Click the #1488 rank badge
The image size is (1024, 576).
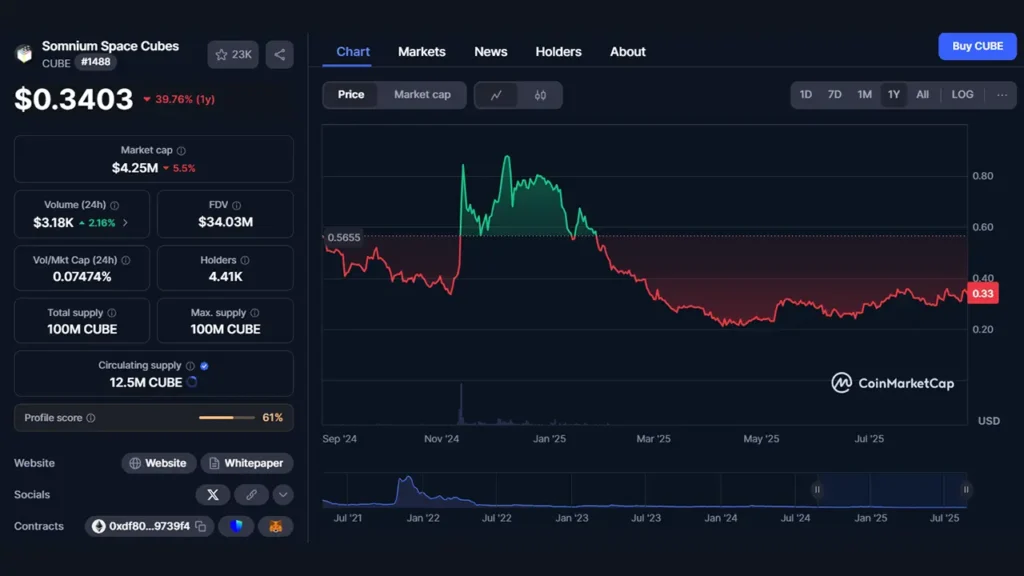96,62
